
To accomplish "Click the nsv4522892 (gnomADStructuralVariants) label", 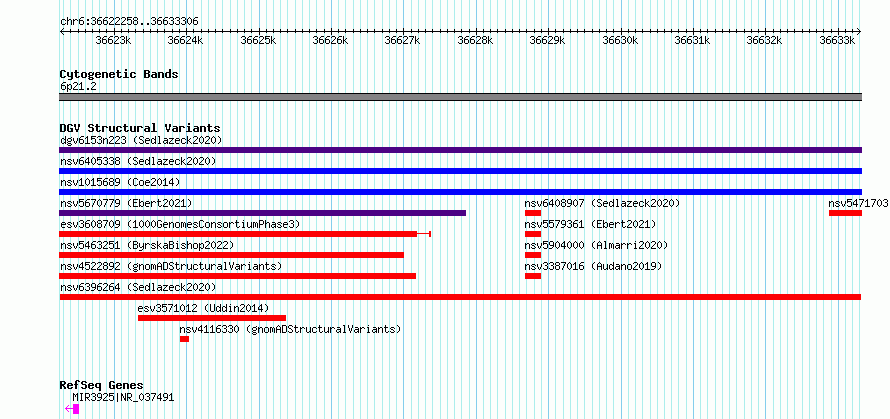I will pyautogui.click(x=171, y=266).
